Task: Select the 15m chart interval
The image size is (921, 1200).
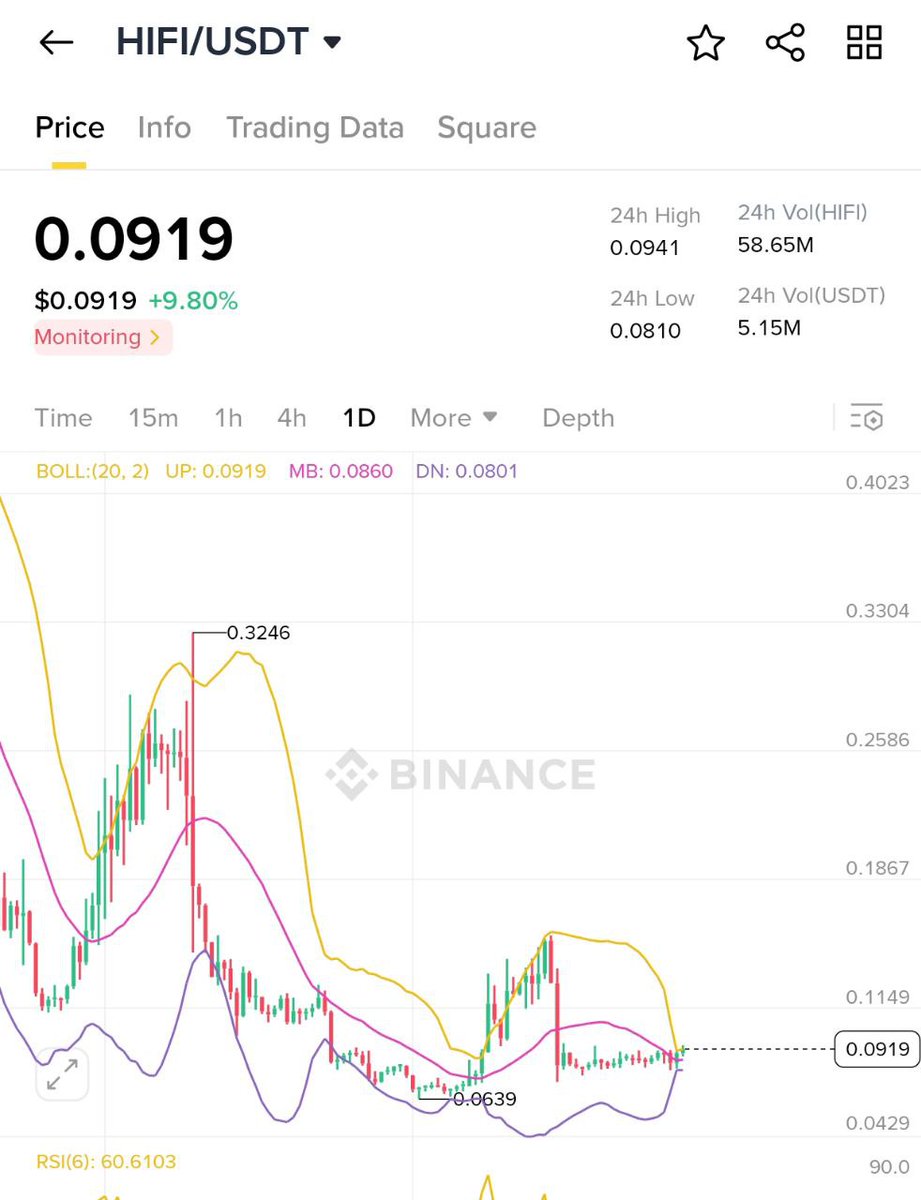Action: coord(153,418)
